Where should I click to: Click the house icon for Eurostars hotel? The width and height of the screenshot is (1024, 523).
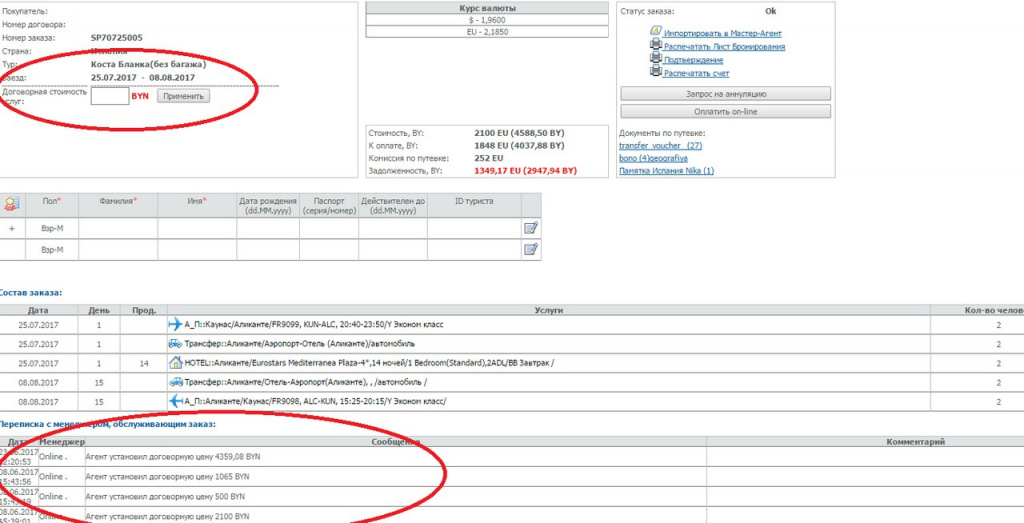pos(175,363)
